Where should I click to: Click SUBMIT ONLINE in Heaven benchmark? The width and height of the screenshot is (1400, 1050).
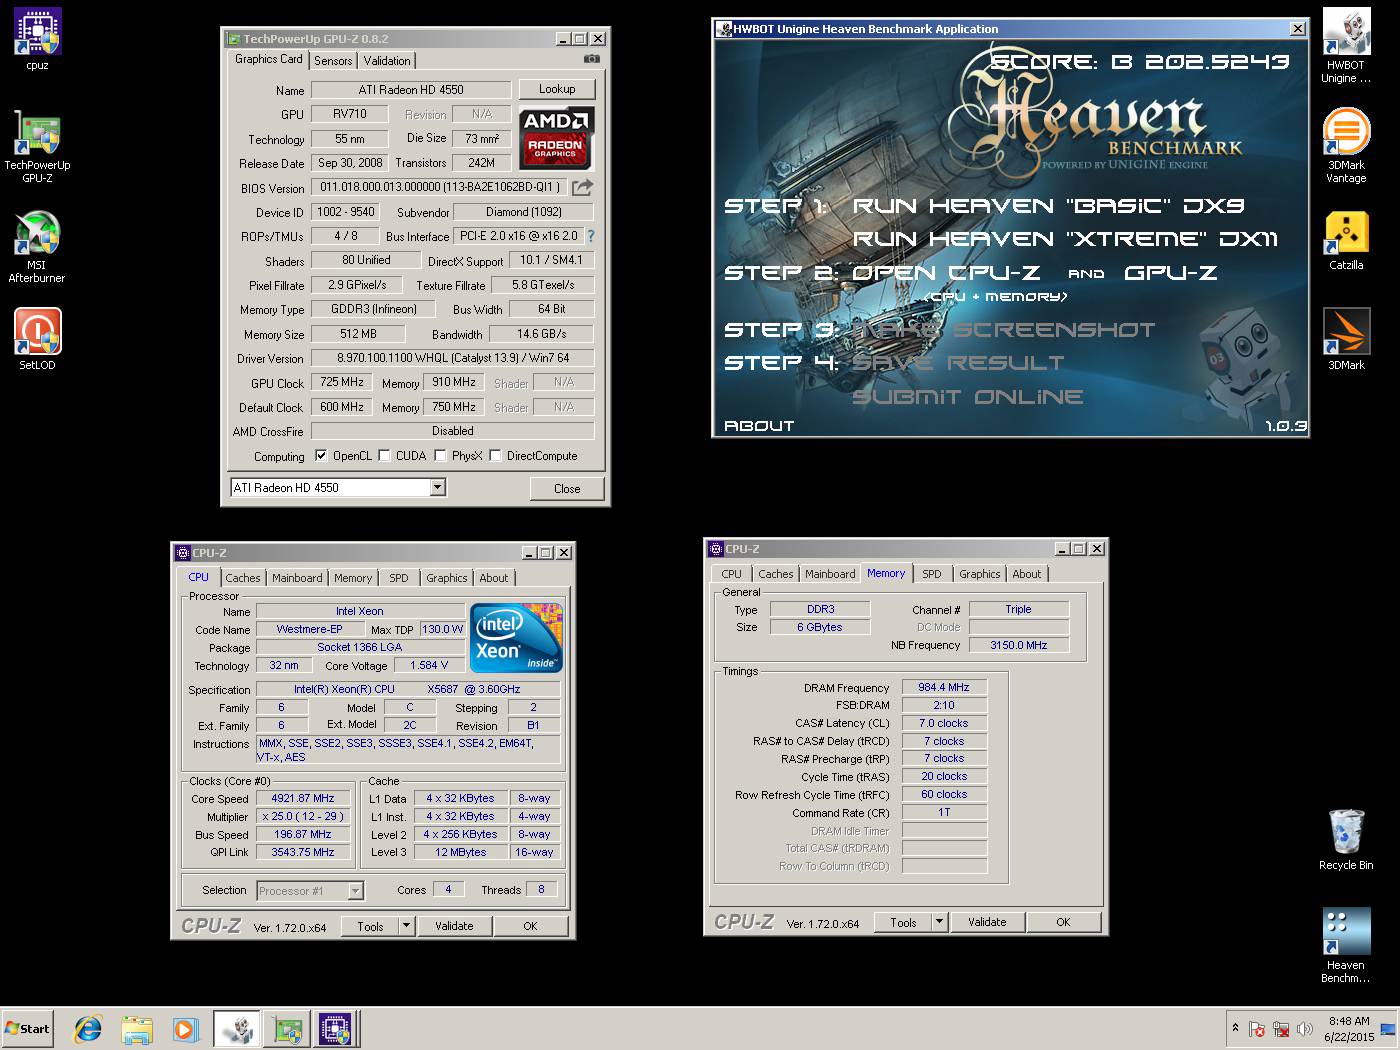click(x=967, y=396)
